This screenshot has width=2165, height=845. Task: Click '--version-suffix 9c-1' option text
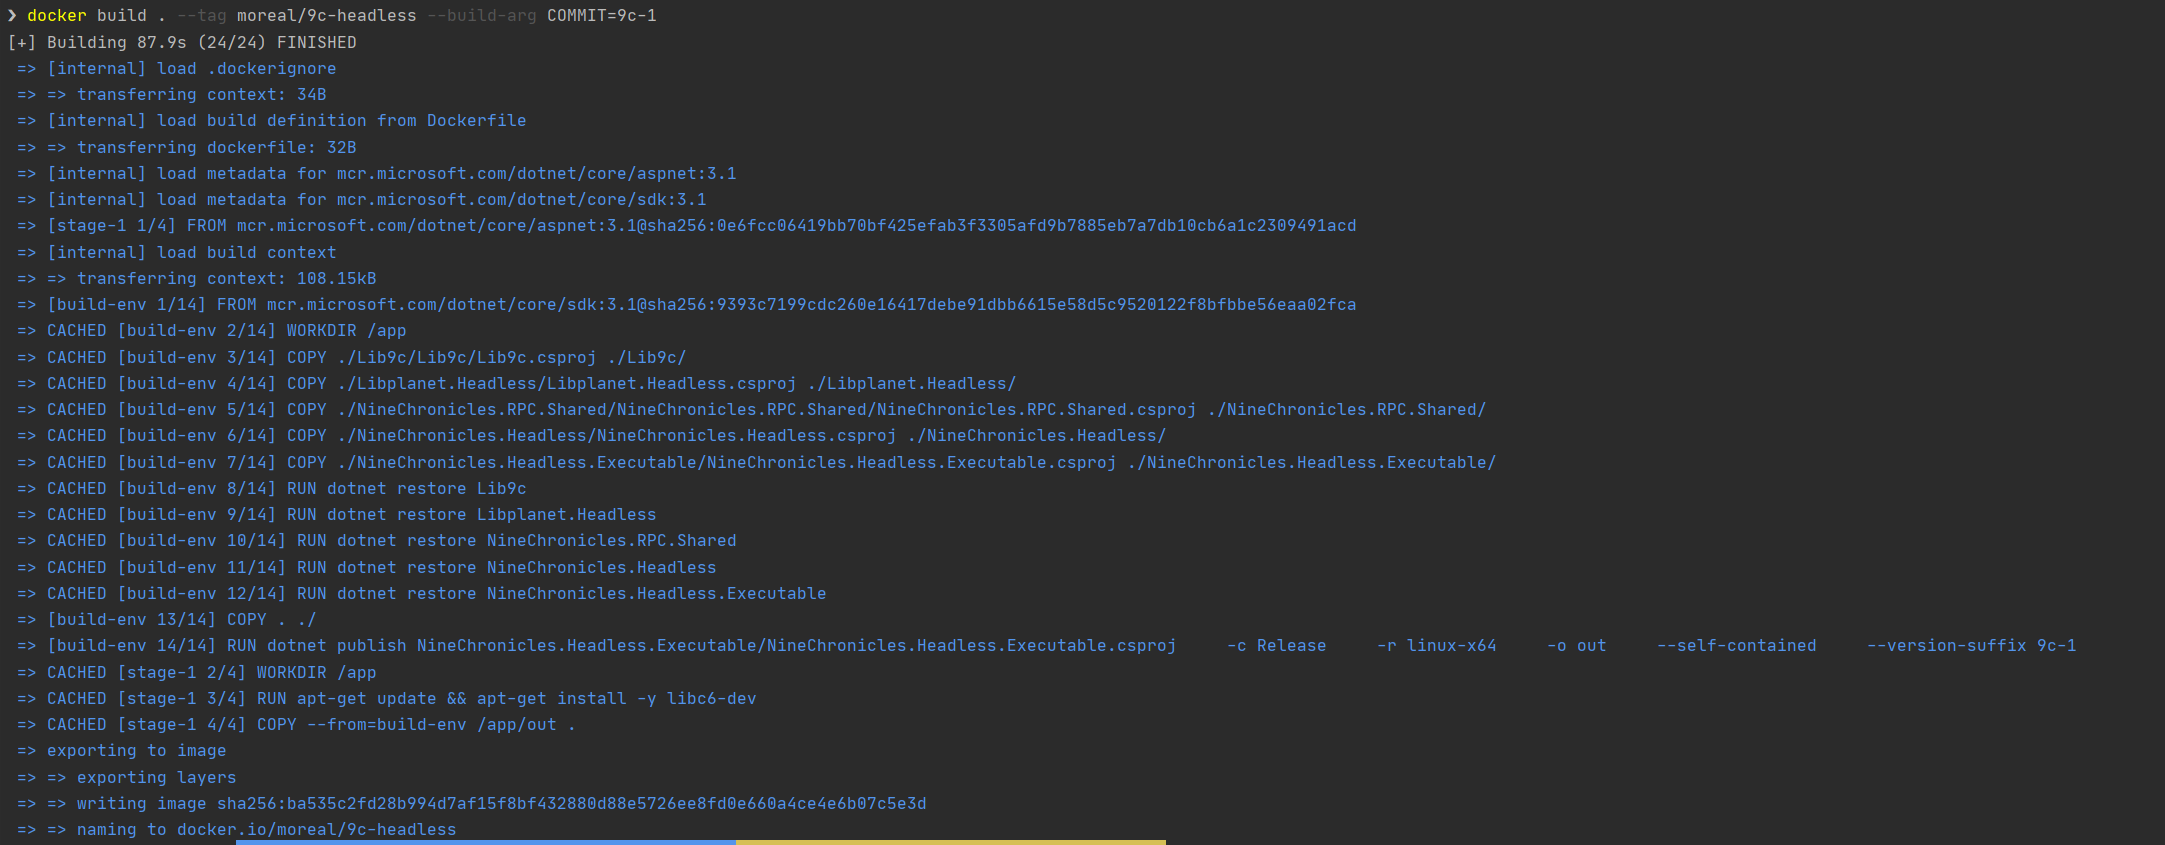click(1972, 645)
